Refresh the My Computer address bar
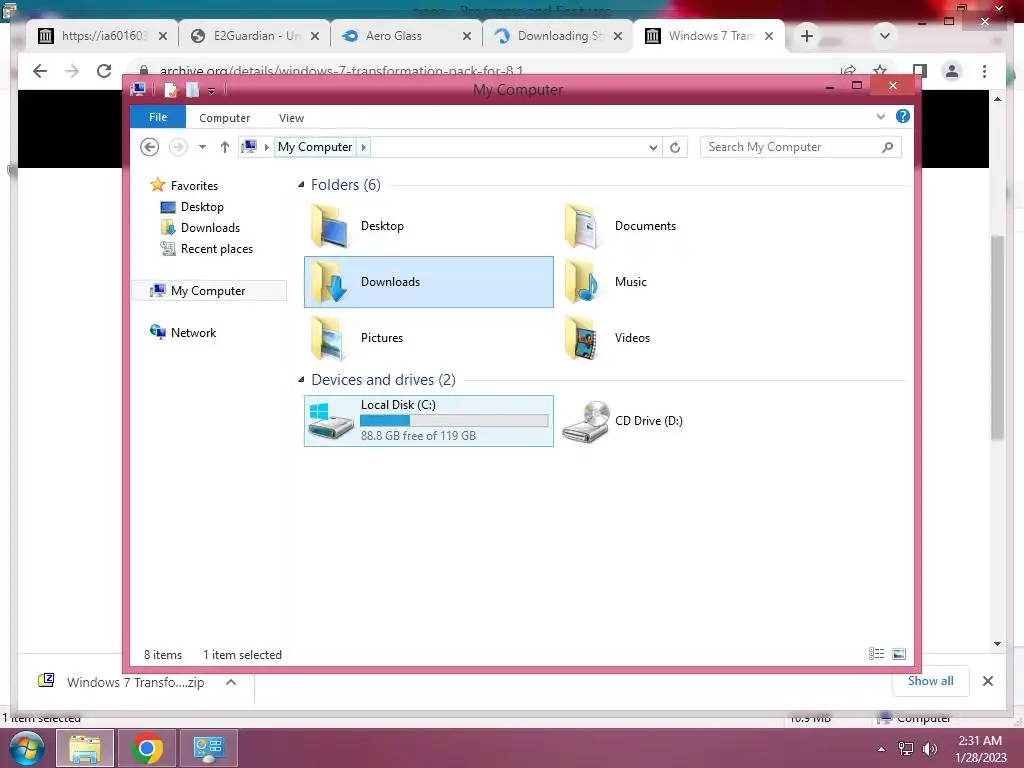The height and width of the screenshot is (768, 1024). click(x=675, y=148)
